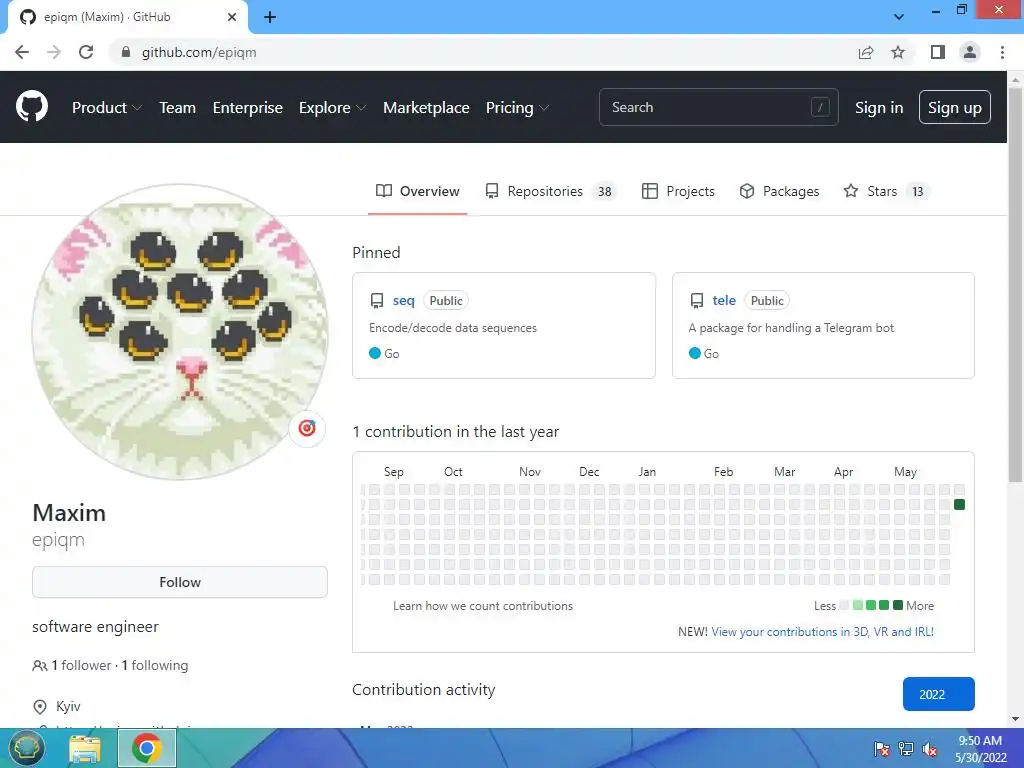Expand the Pricing menu
1024x768 pixels.
517,108
